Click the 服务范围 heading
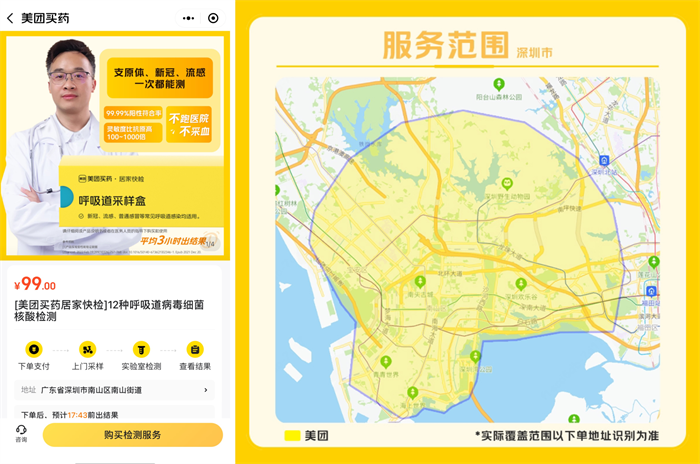 [x=446, y=45]
